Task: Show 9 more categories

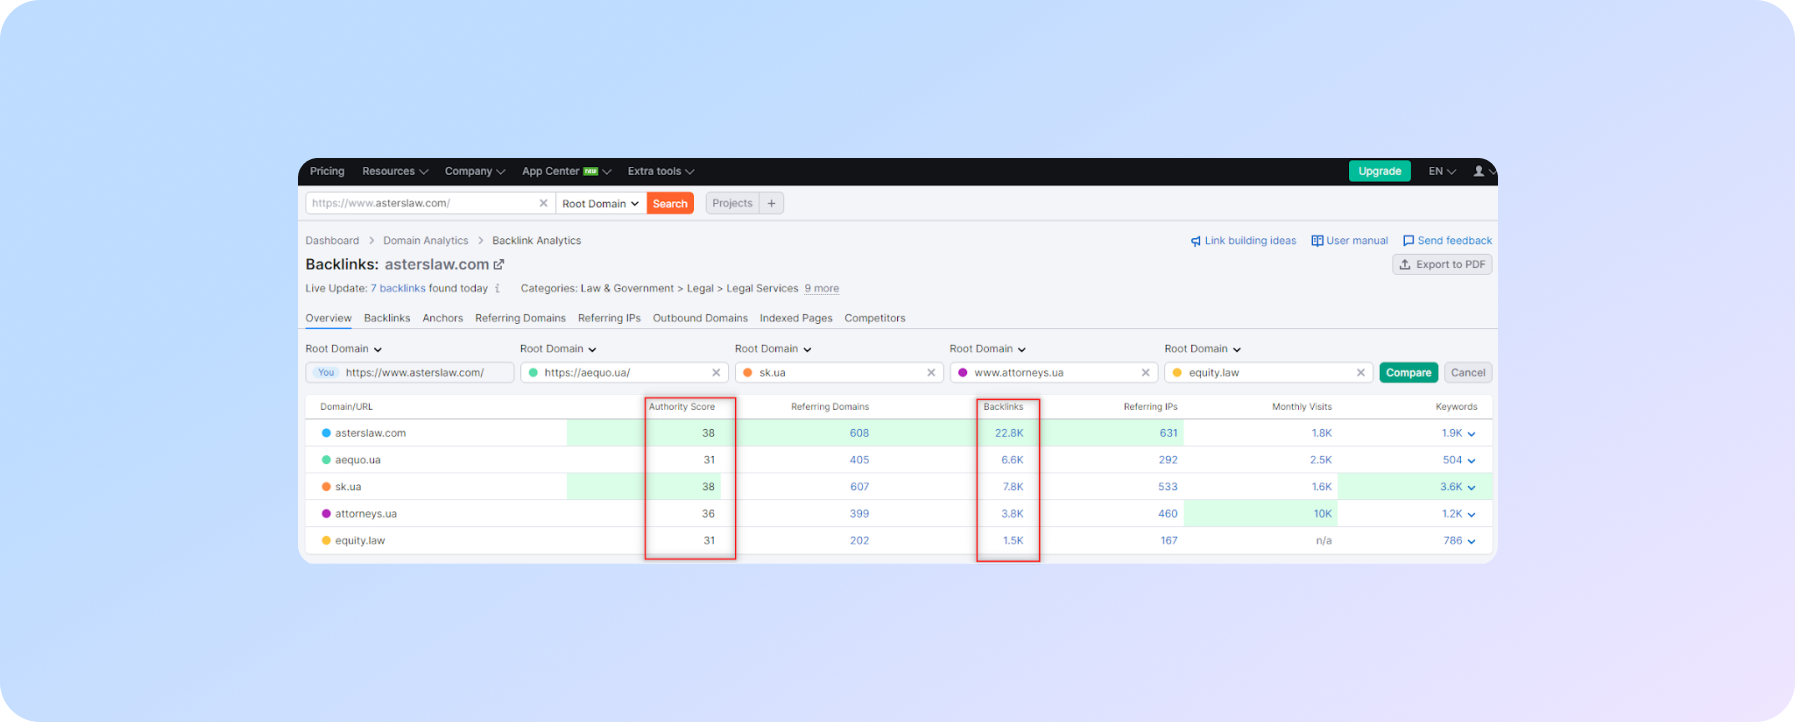Action: click(821, 289)
